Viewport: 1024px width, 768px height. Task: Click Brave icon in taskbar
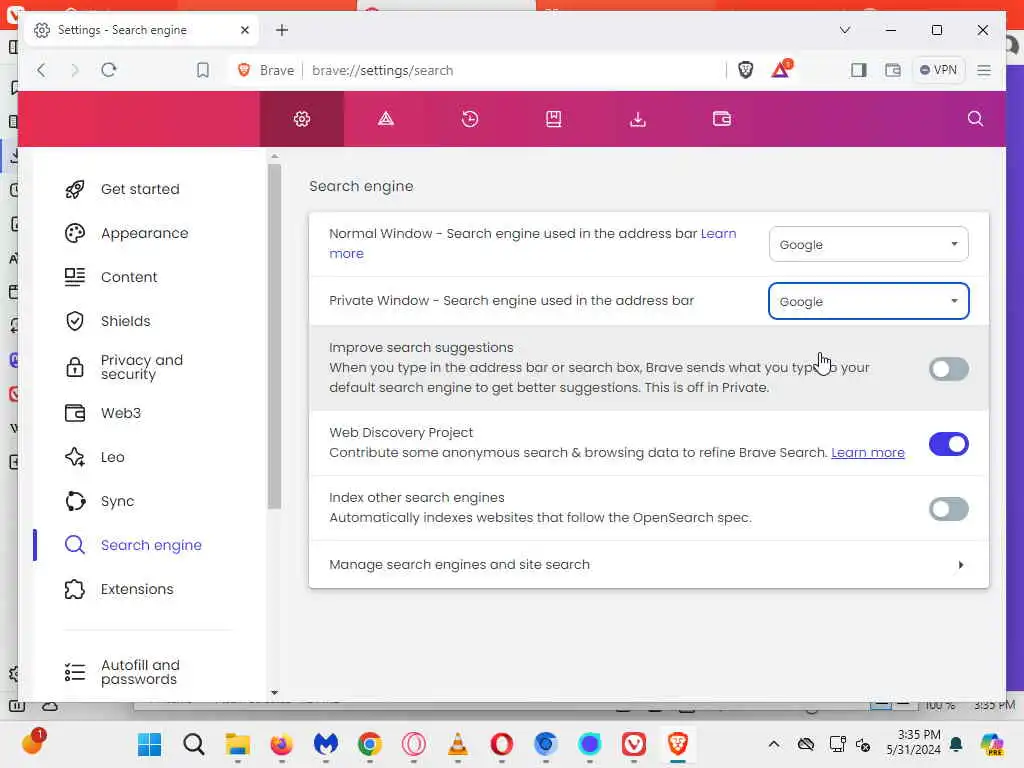tap(678, 744)
